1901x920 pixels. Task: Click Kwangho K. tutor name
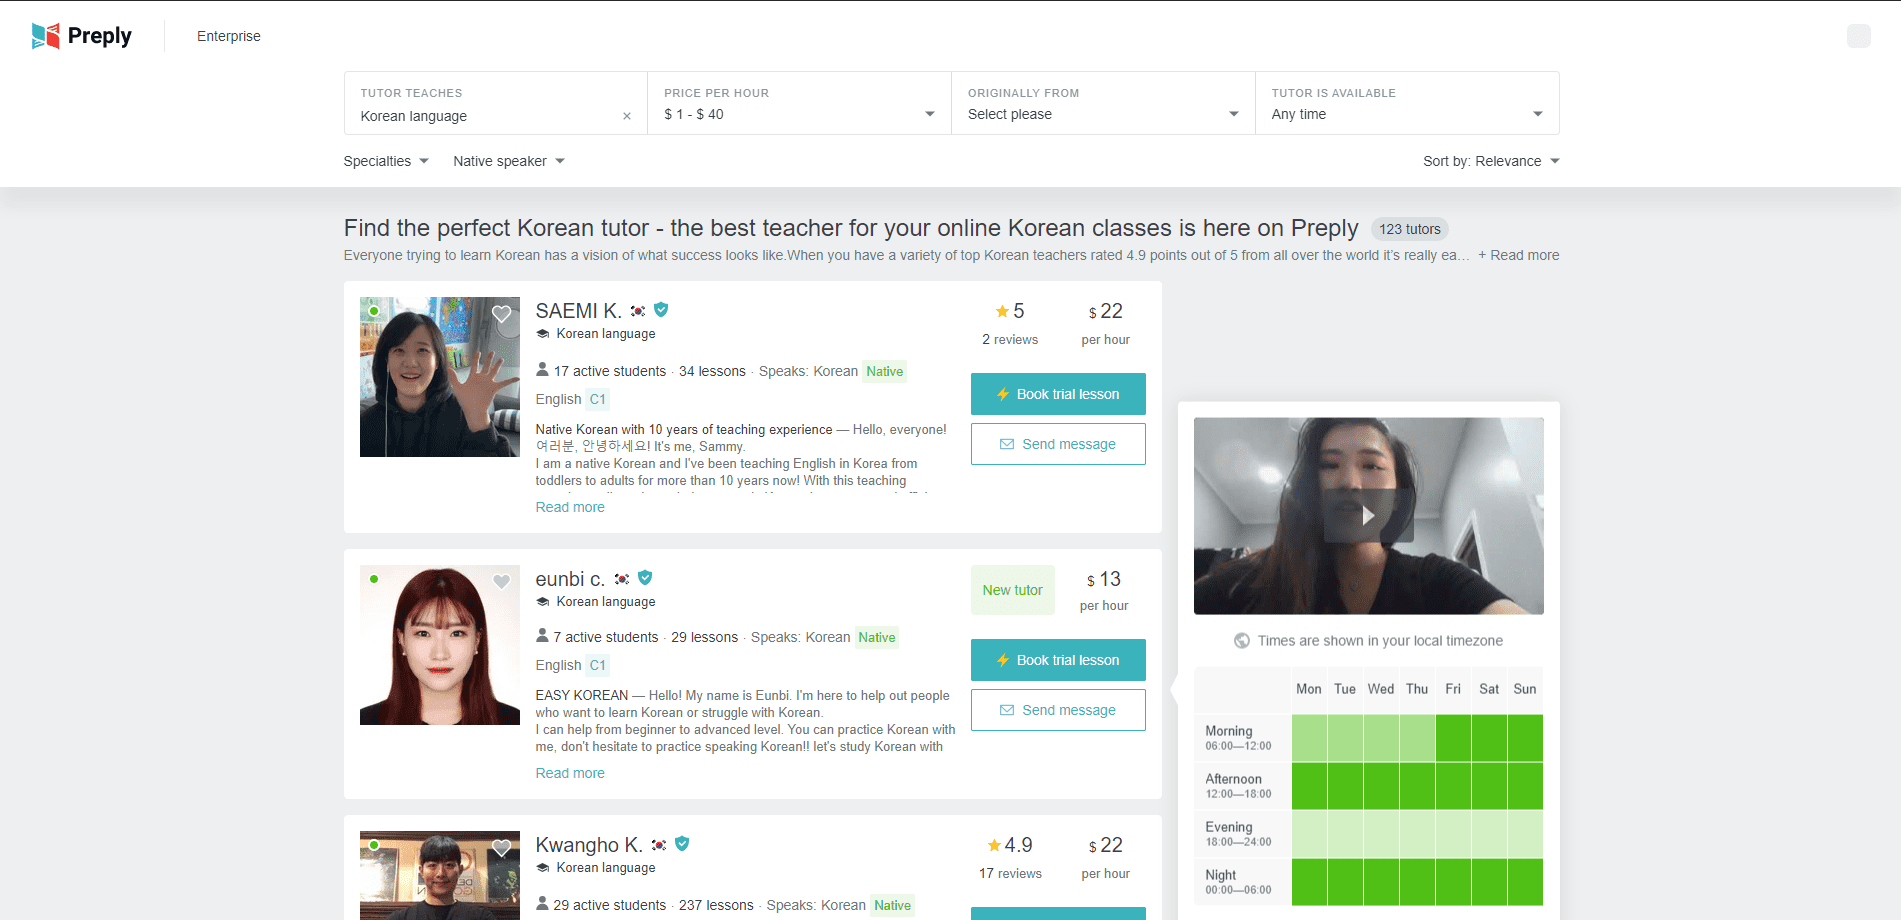coord(589,845)
